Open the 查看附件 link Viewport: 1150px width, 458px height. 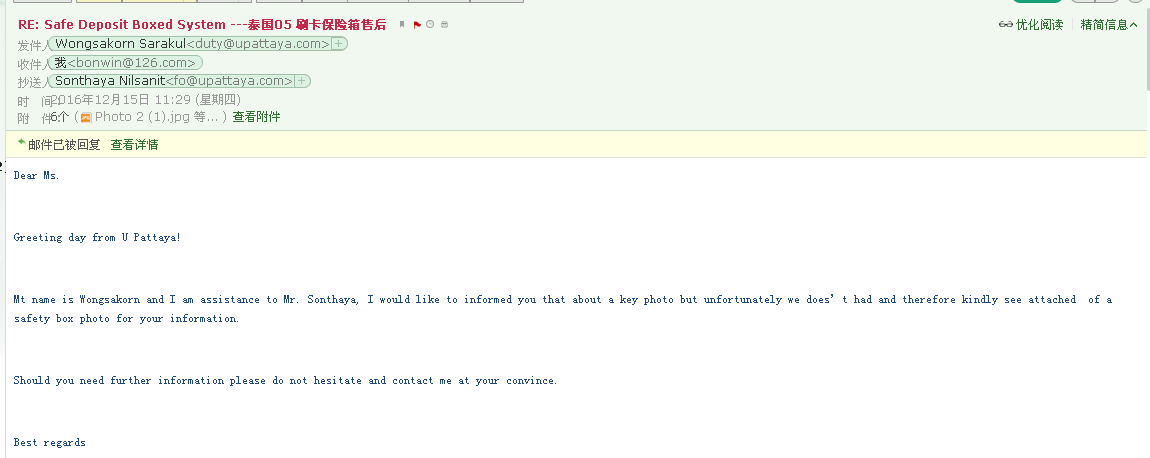256,117
